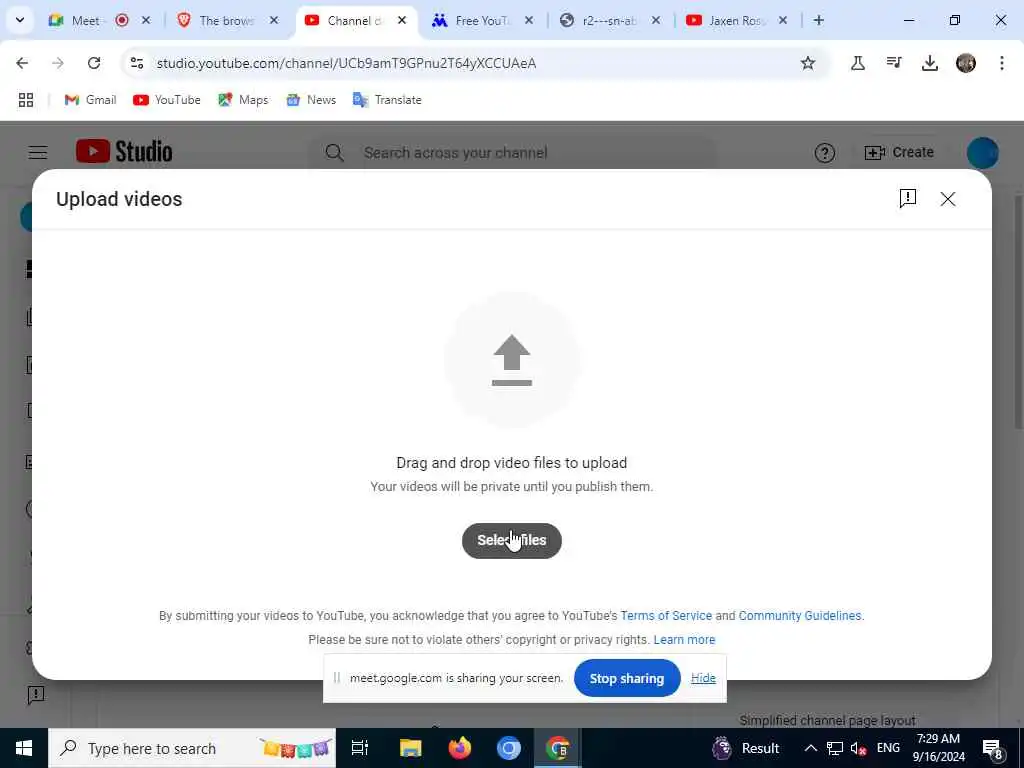Hide the screen sharing notification bar
This screenshot has width=1024, height=768.
(703, 679)
